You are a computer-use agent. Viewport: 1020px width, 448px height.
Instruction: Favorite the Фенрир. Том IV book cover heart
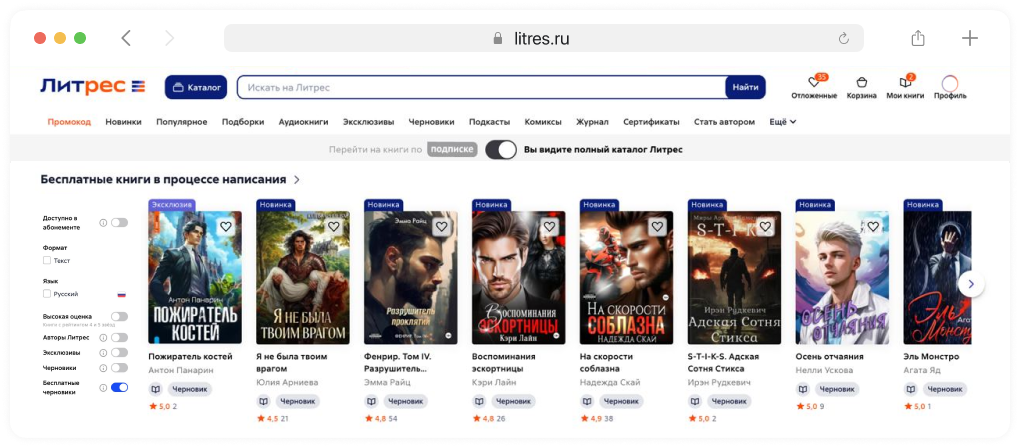point(442,226)
